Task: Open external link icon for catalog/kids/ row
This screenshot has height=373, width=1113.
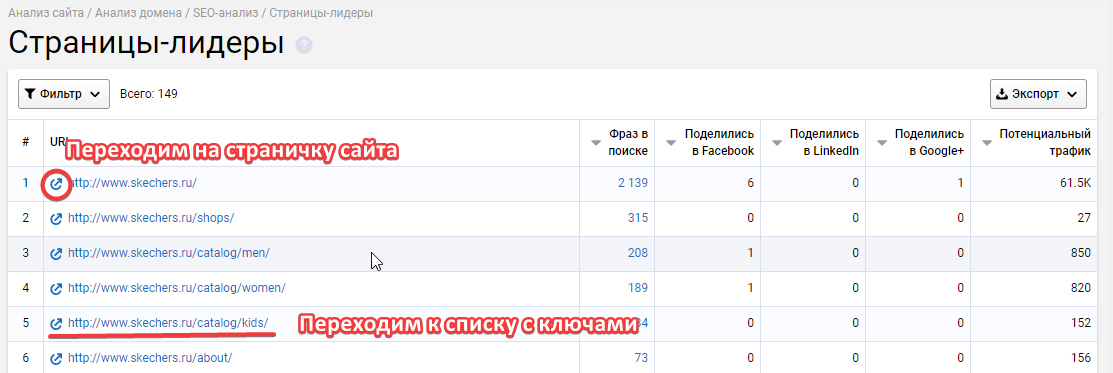Action: pos(56,323)
